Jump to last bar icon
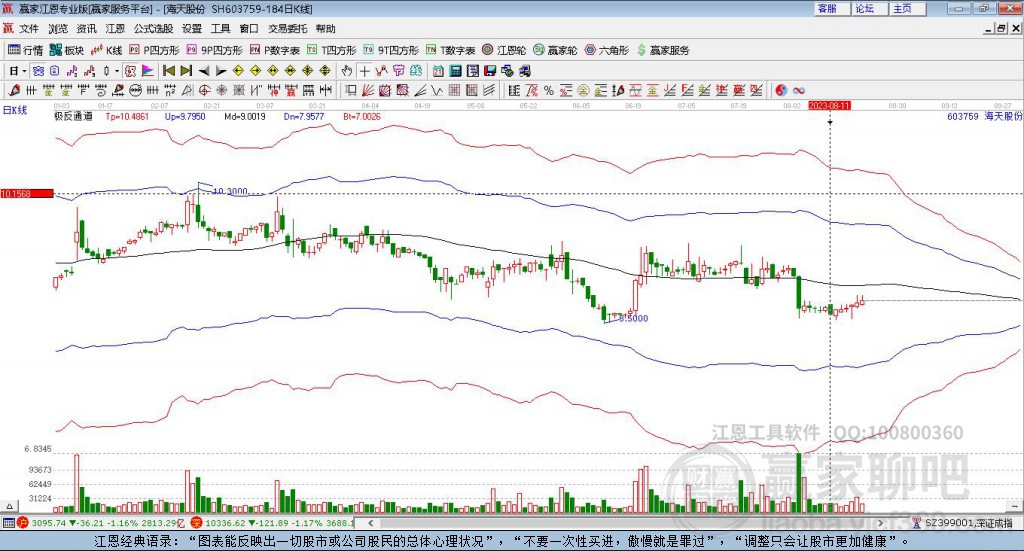This screenshot has height=551, width=1024. pyautogui.click(x=186, y=71)
